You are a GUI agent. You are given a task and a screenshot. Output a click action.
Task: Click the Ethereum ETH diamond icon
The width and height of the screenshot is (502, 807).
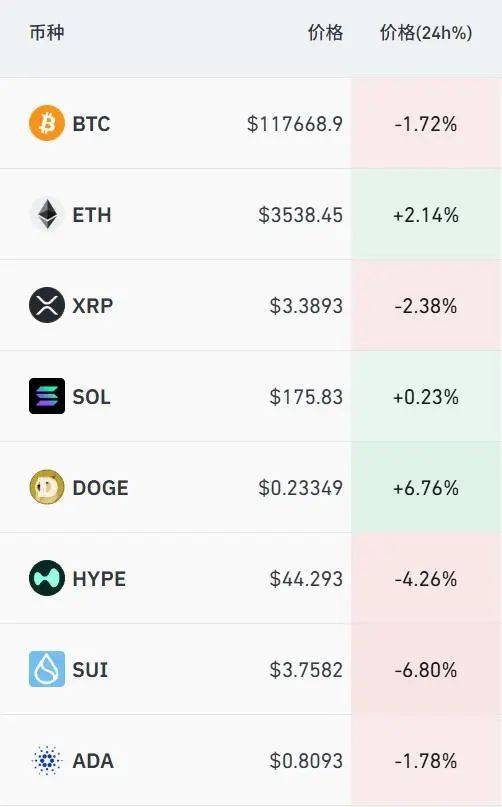47,214
